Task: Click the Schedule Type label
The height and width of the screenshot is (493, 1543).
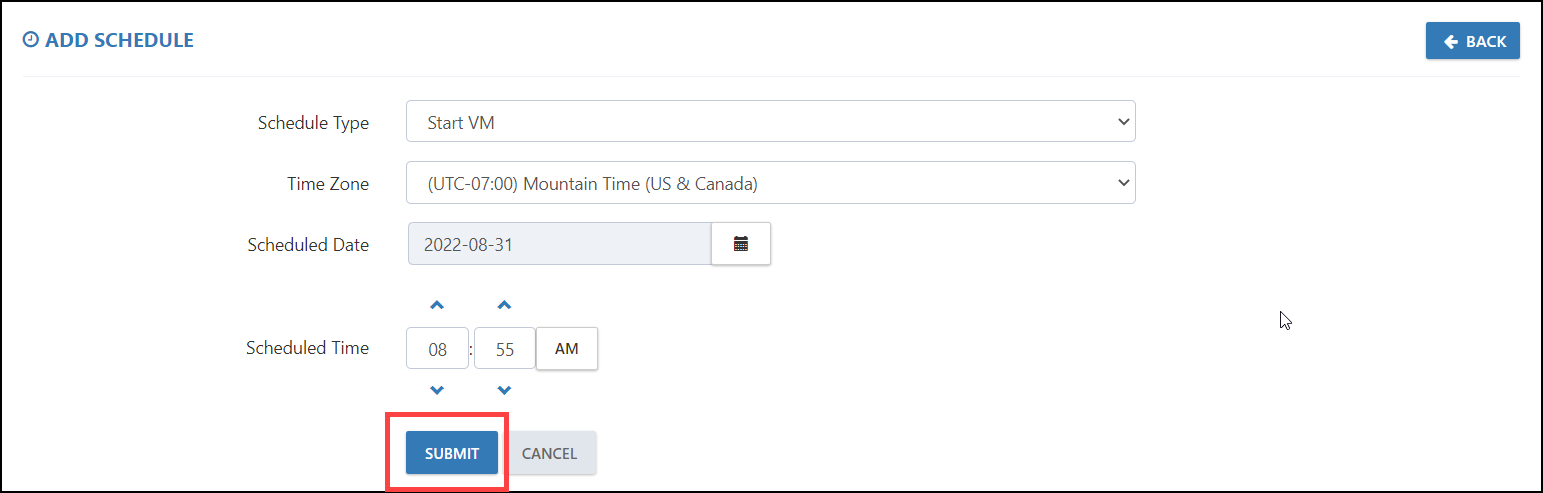Action: pos(313,123)
